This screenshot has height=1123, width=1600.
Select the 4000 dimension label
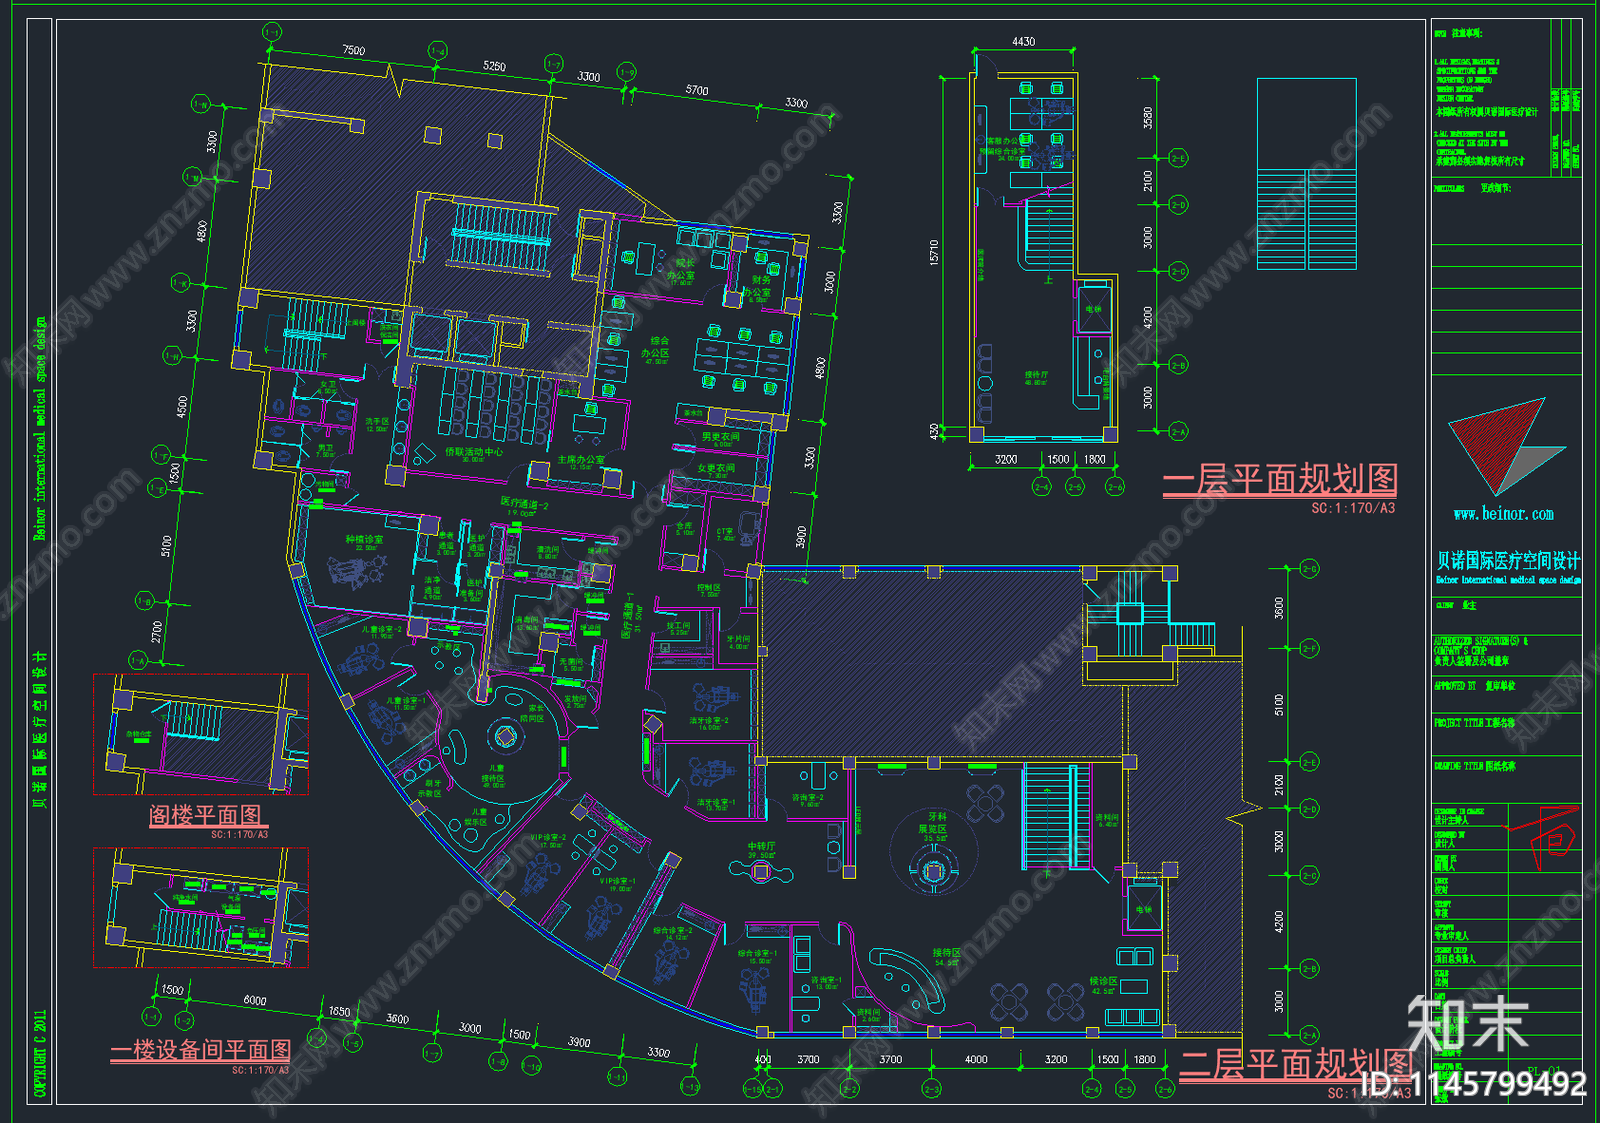point(976,1059)
